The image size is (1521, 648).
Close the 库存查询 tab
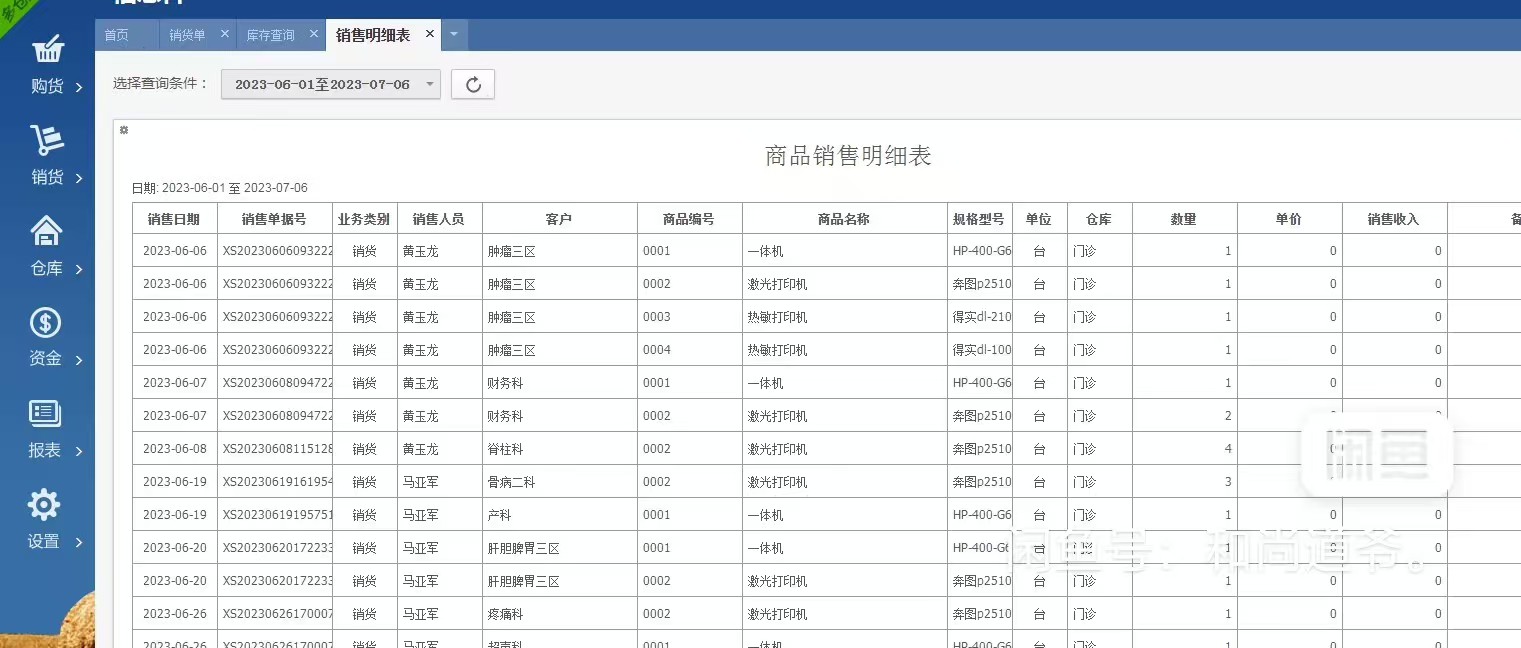(x=313, y=34)
